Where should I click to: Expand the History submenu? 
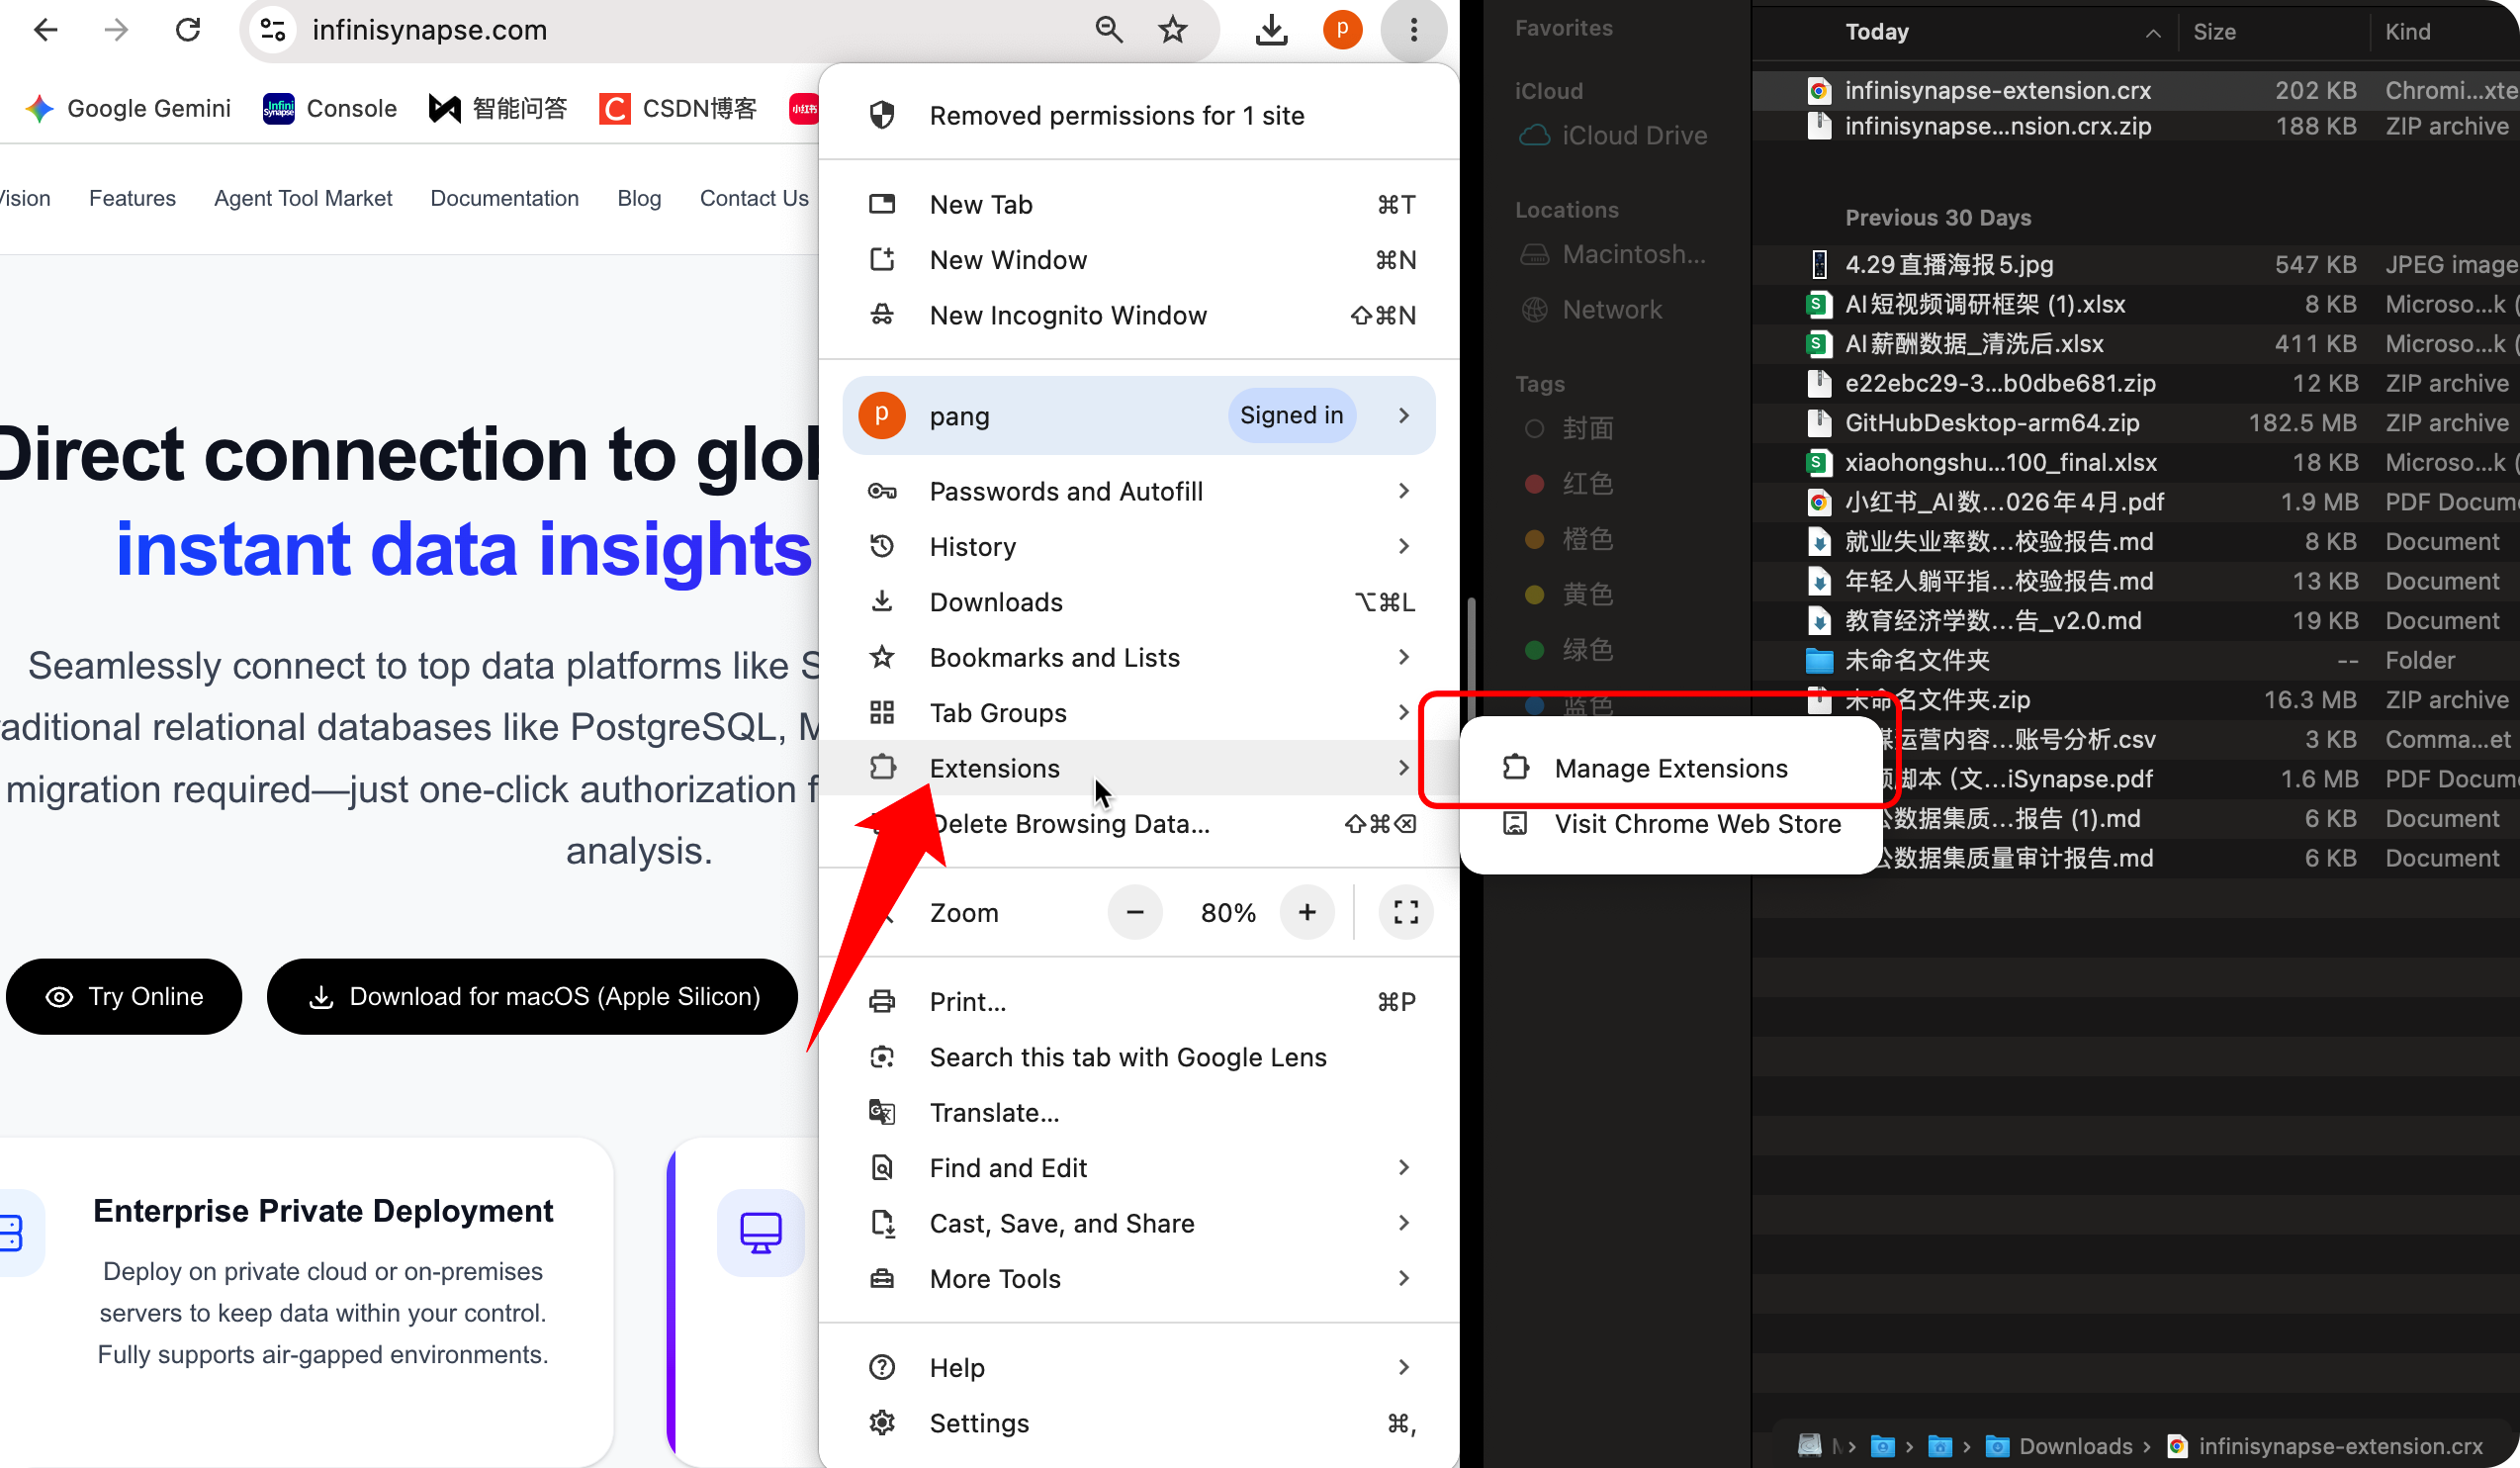pos(1138,546)
